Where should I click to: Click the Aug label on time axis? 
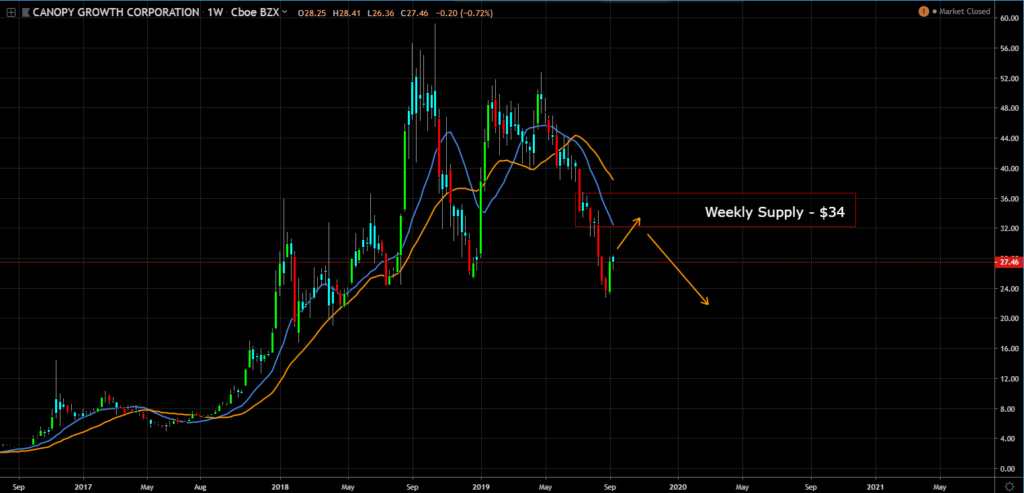201,486
